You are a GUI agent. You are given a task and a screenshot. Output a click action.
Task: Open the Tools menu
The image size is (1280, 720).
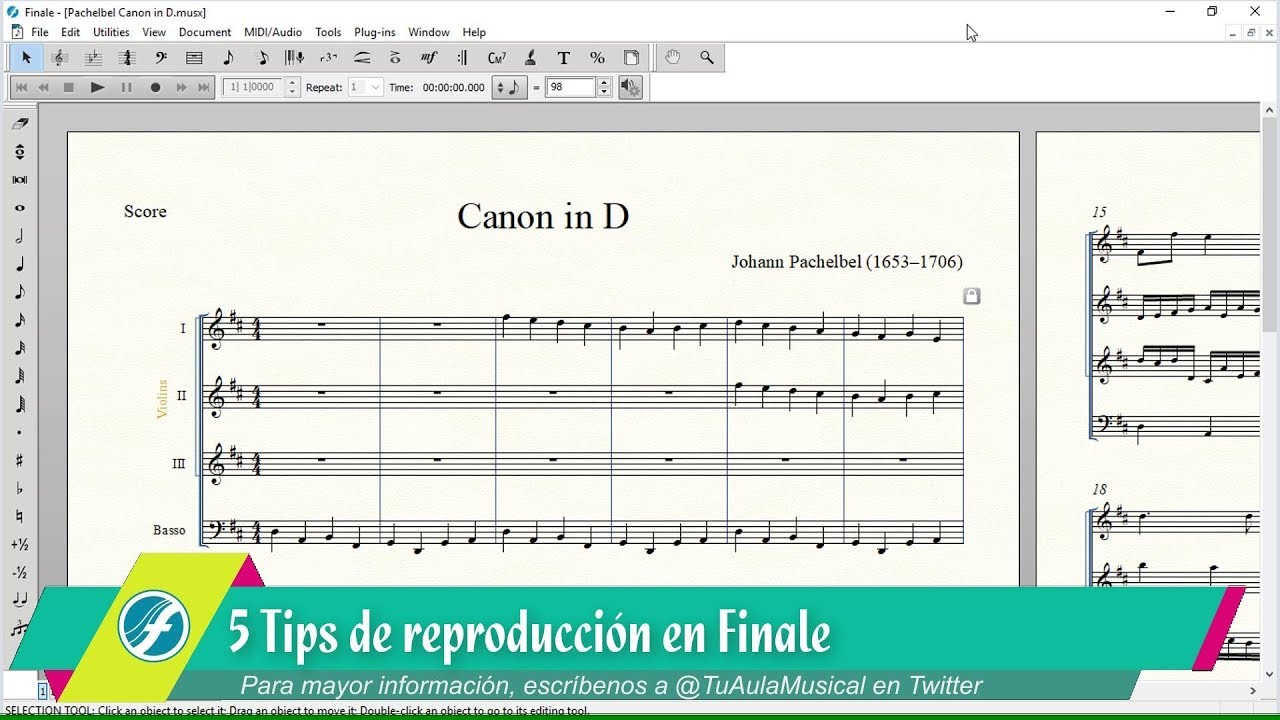pyautogui.click(x=328, y=32)
